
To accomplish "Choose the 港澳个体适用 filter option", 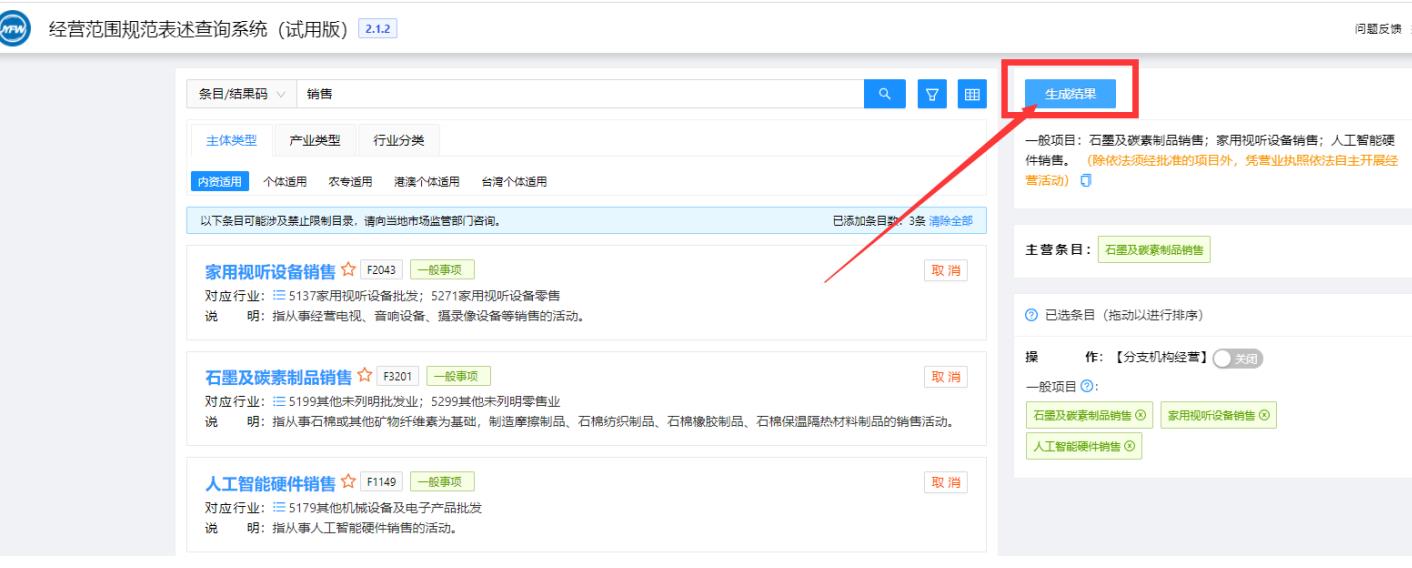I will click(427, 181).
